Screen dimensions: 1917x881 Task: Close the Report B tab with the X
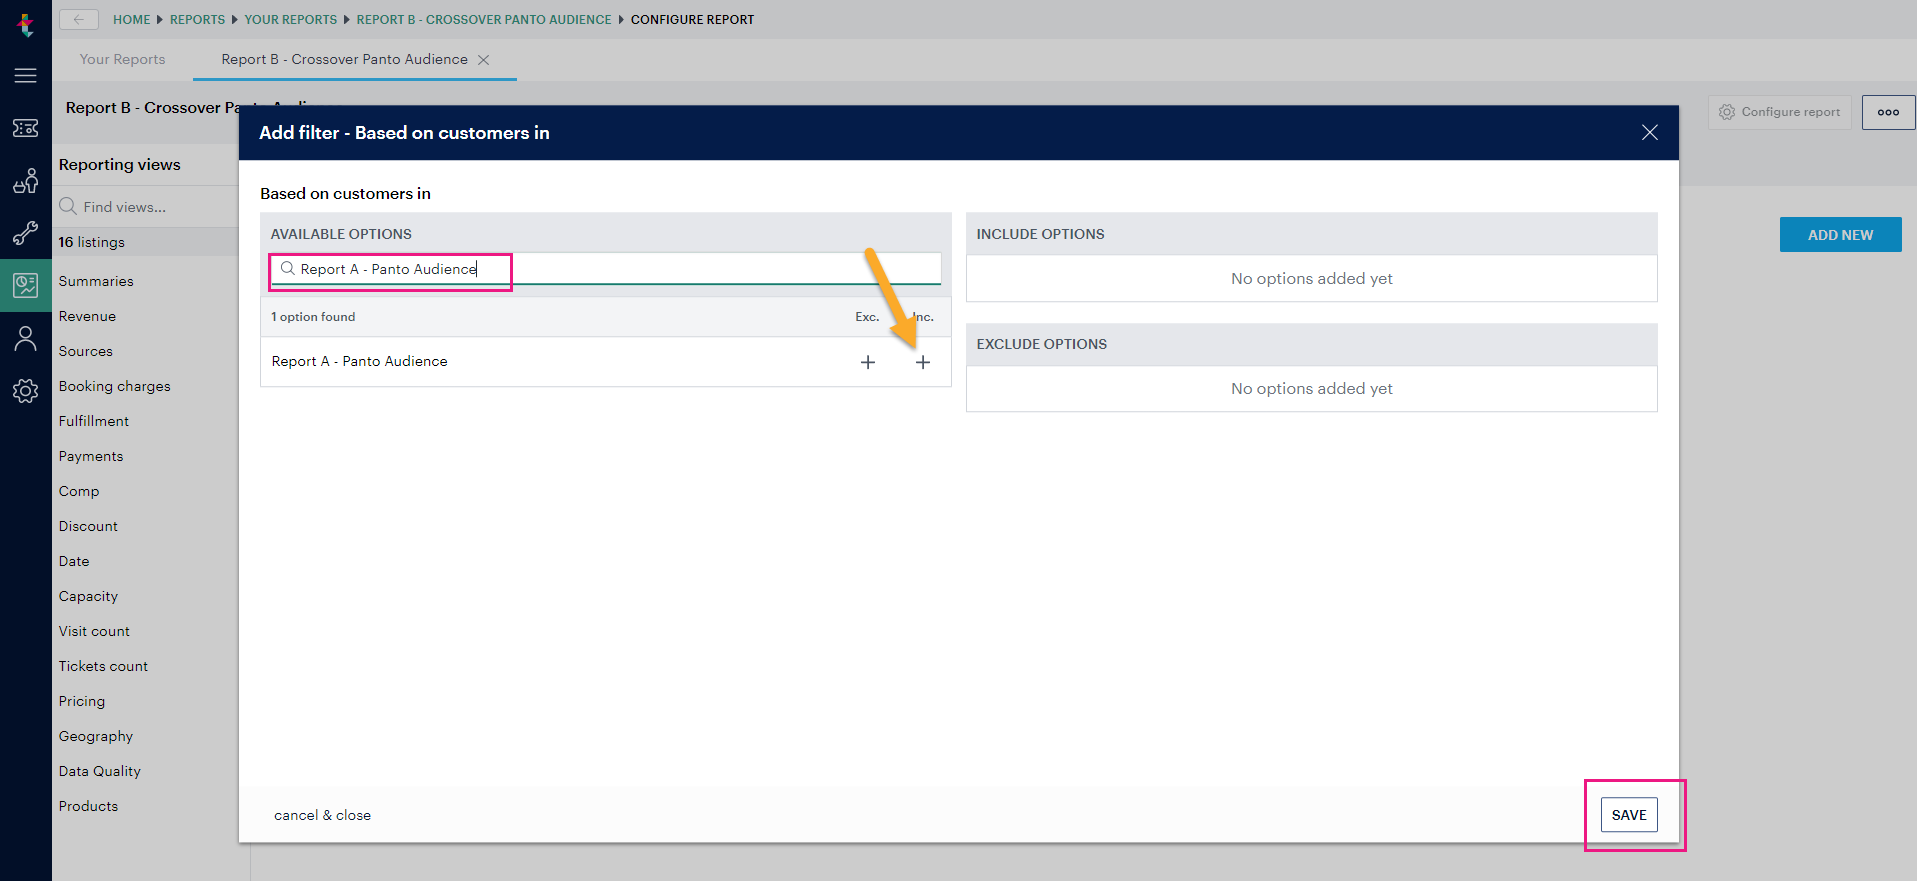coord(484,60)
